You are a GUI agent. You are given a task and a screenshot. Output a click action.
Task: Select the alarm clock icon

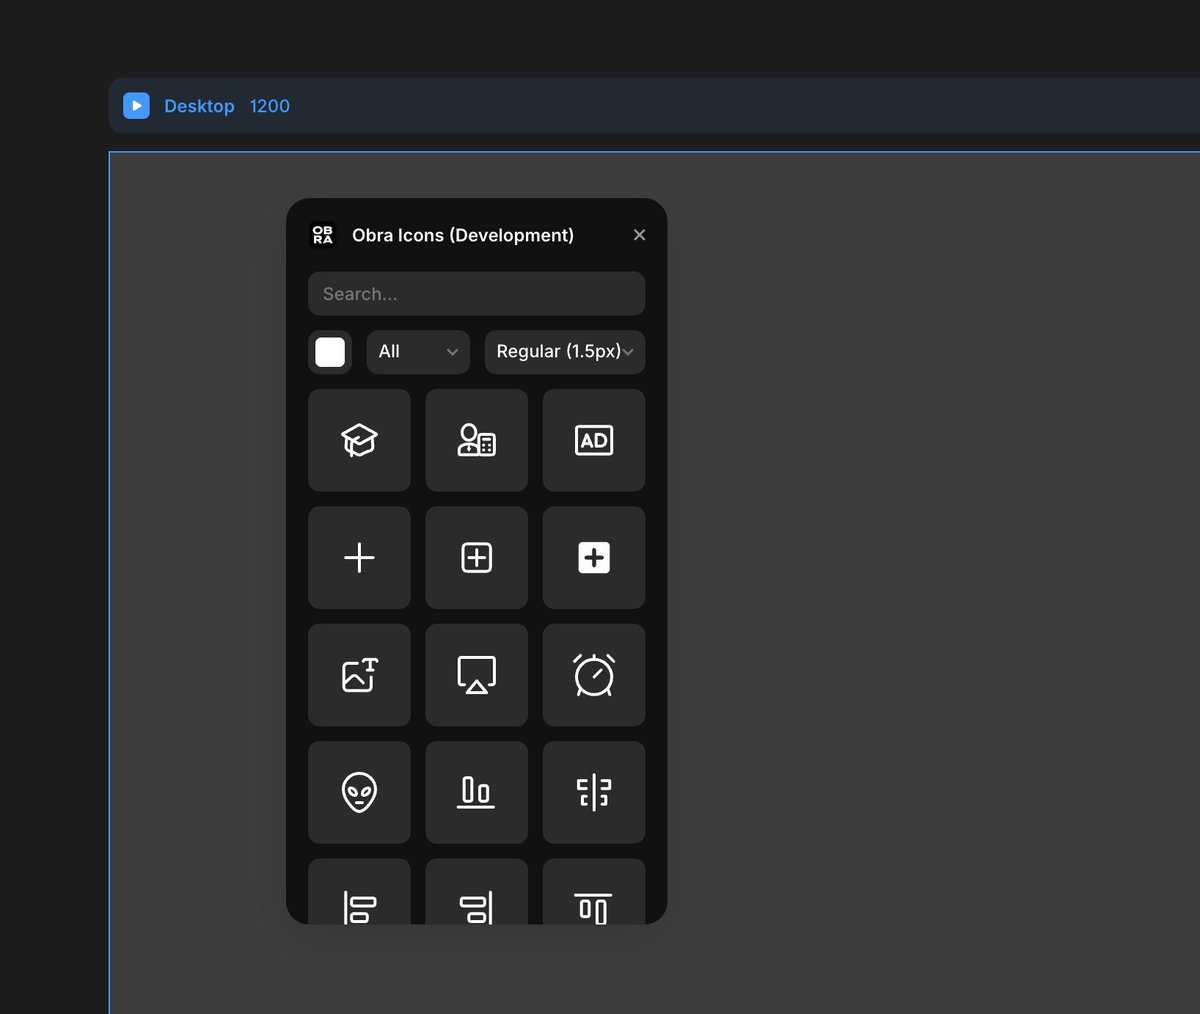pos(594,675)
